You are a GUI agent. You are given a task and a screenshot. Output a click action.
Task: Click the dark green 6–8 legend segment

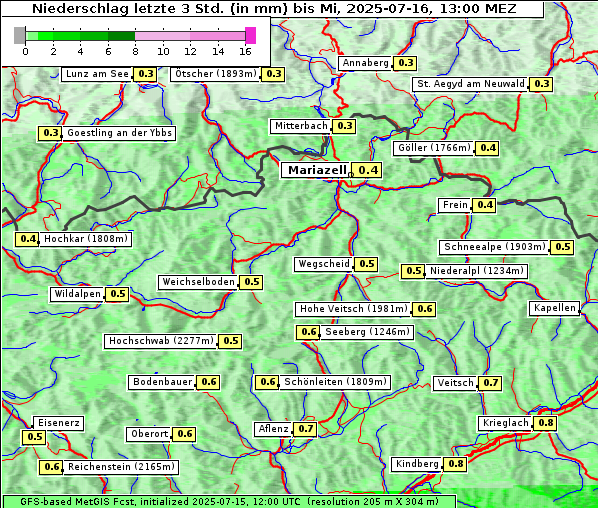coord(122,36)
